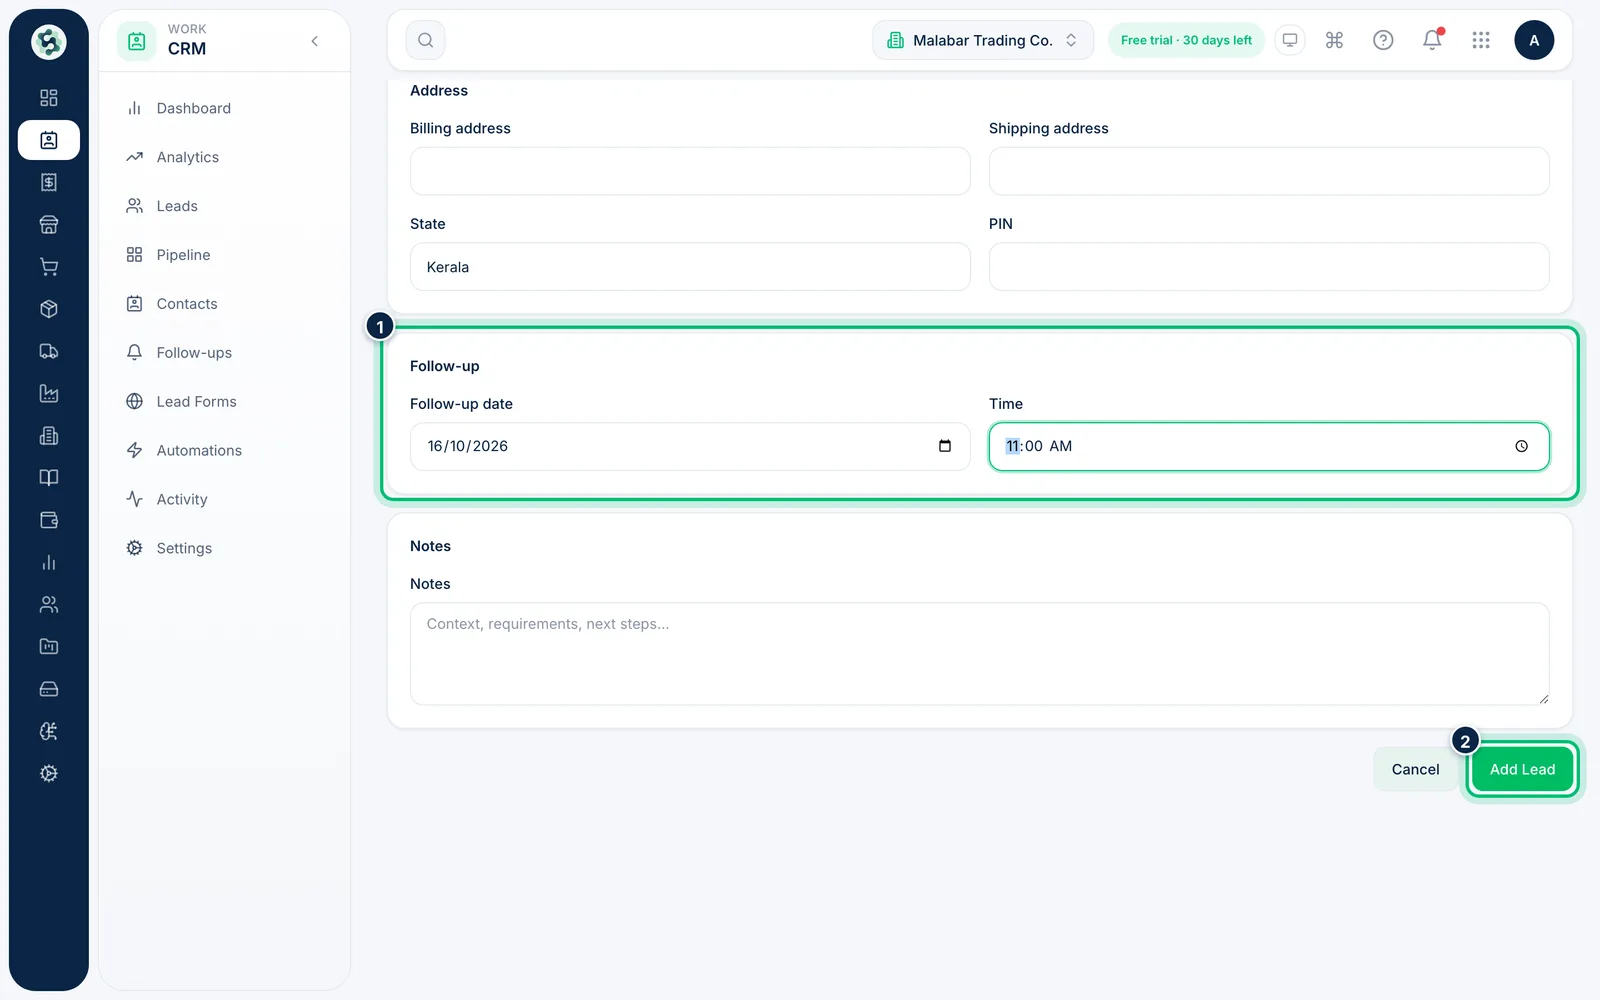Open the dashboard grid icon in dark rail
Screen dimensions: 1600x1000
click(48, 98)
